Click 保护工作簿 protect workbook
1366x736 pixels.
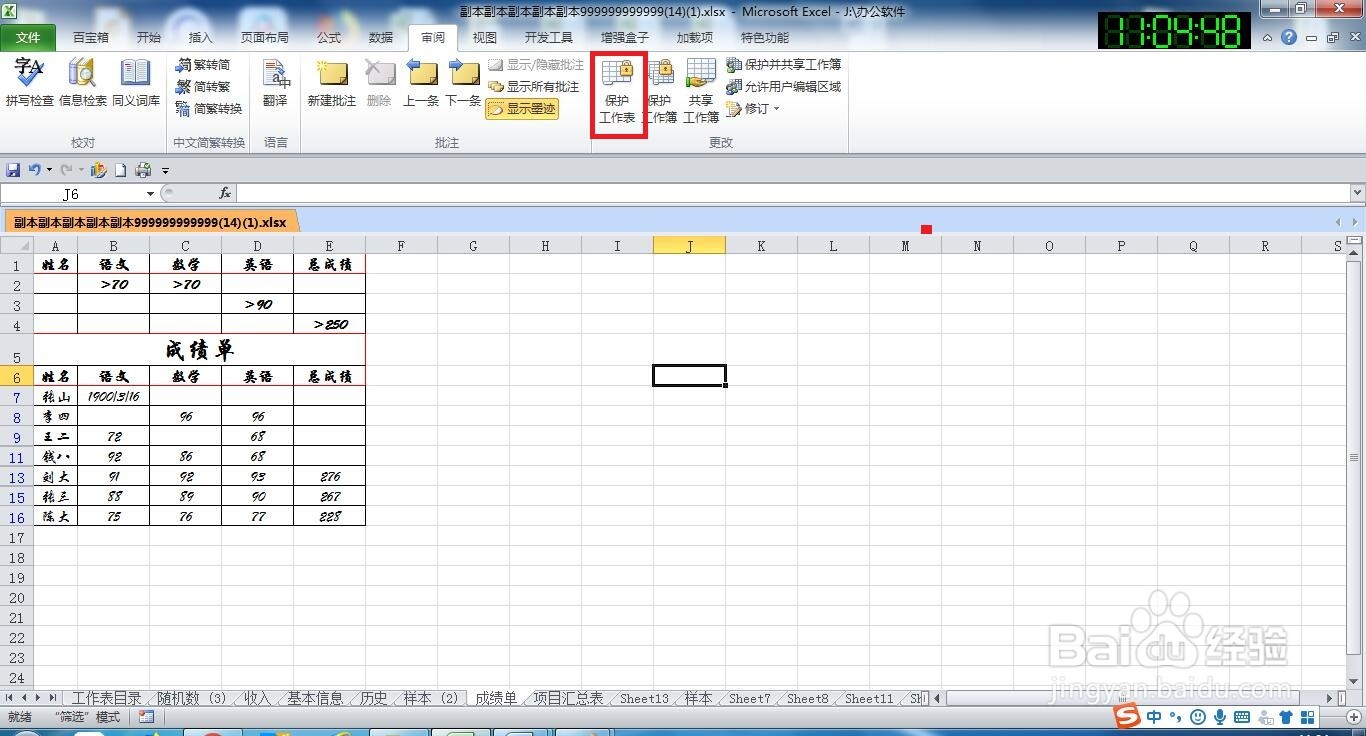click(x=660, y=91)
